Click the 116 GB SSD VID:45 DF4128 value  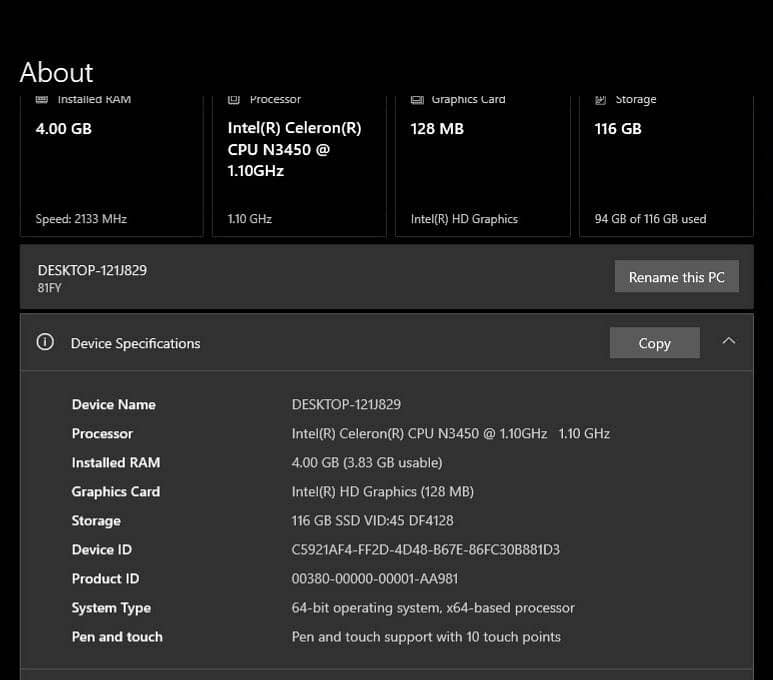372,521
